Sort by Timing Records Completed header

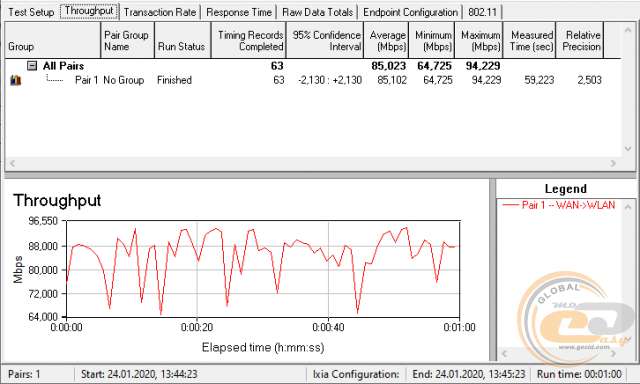(249, 40)
